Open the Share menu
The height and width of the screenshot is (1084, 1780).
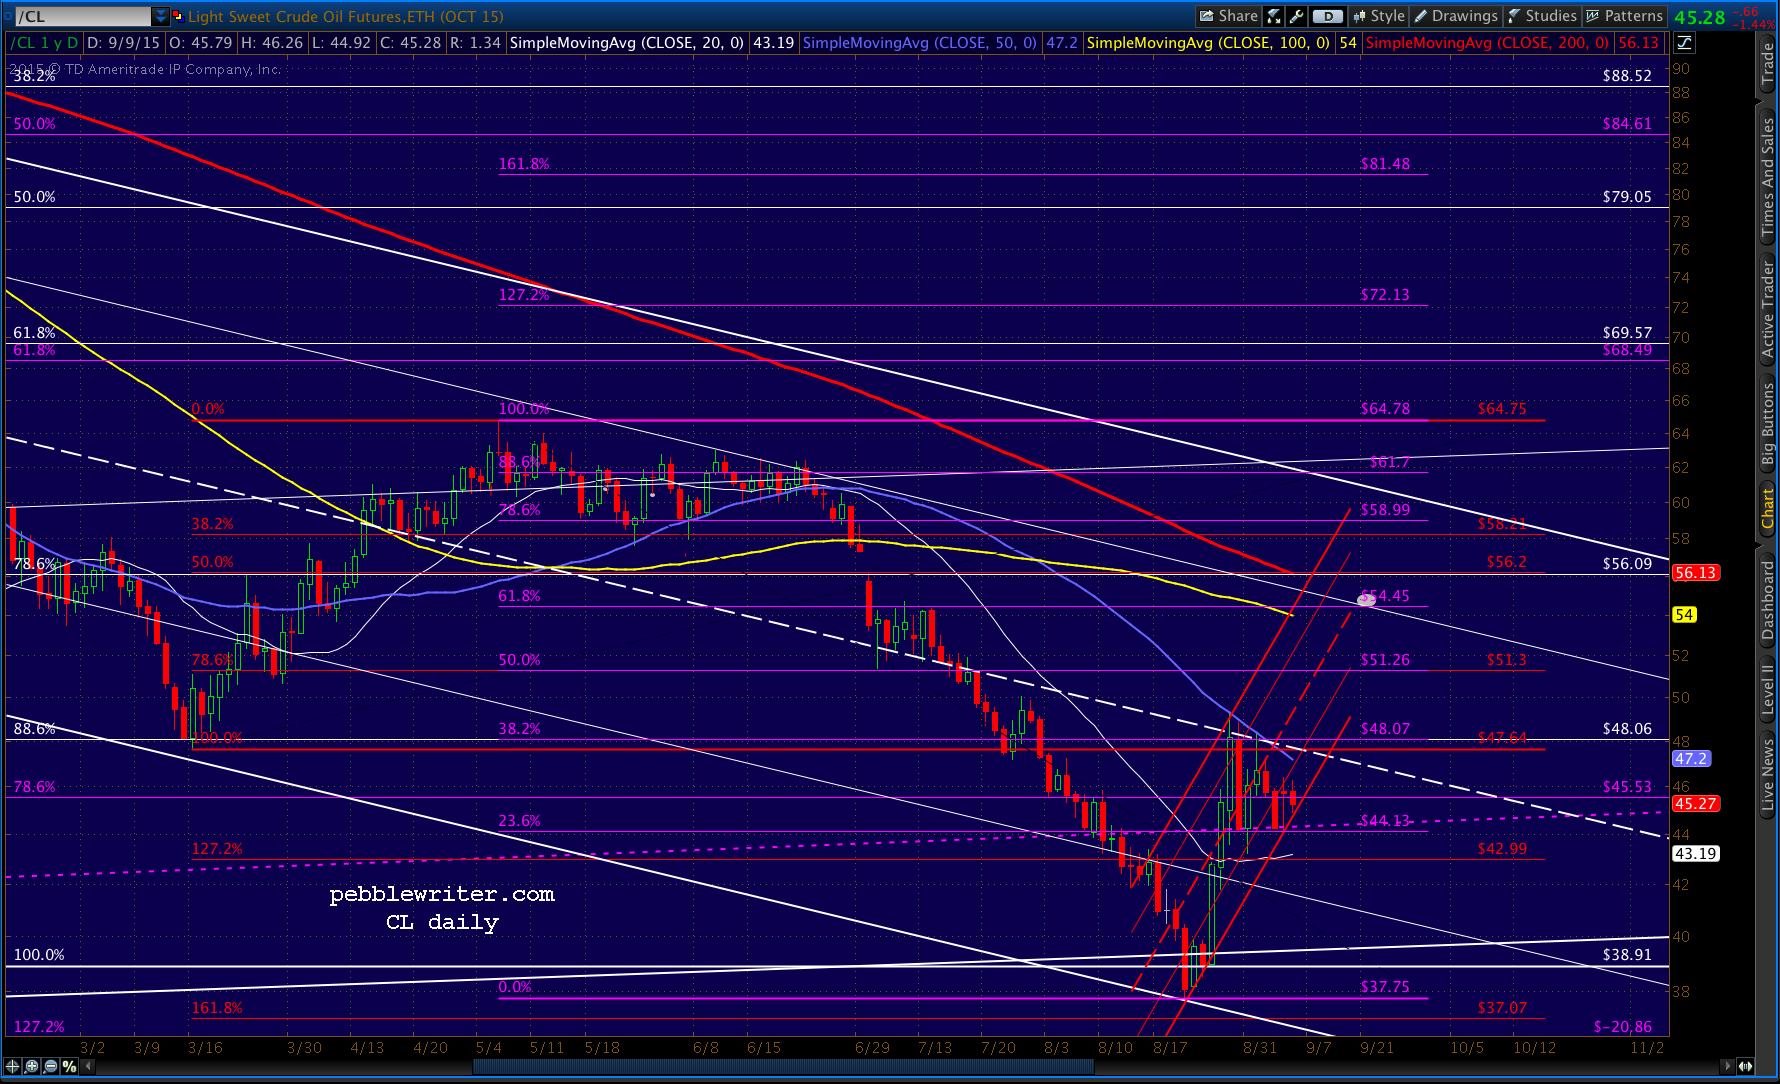pyautogui.click(x=1228, y=16)
